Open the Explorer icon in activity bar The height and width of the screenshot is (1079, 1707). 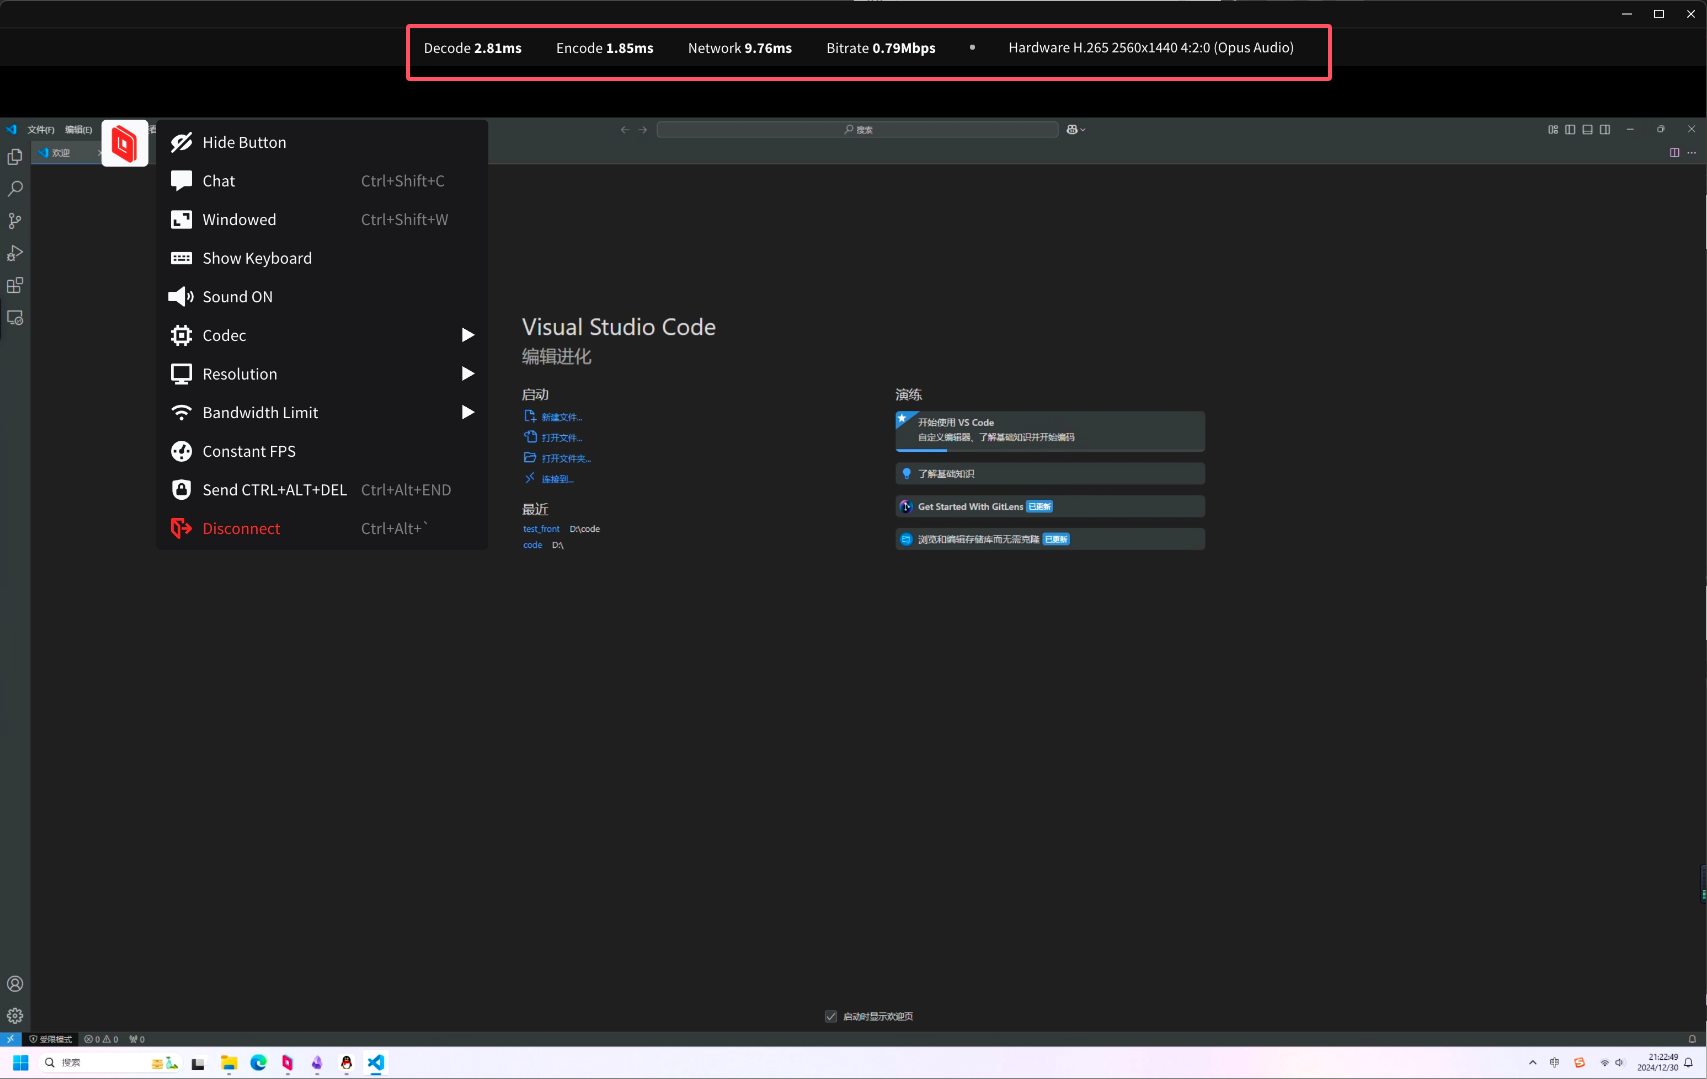tap(15, 157)
